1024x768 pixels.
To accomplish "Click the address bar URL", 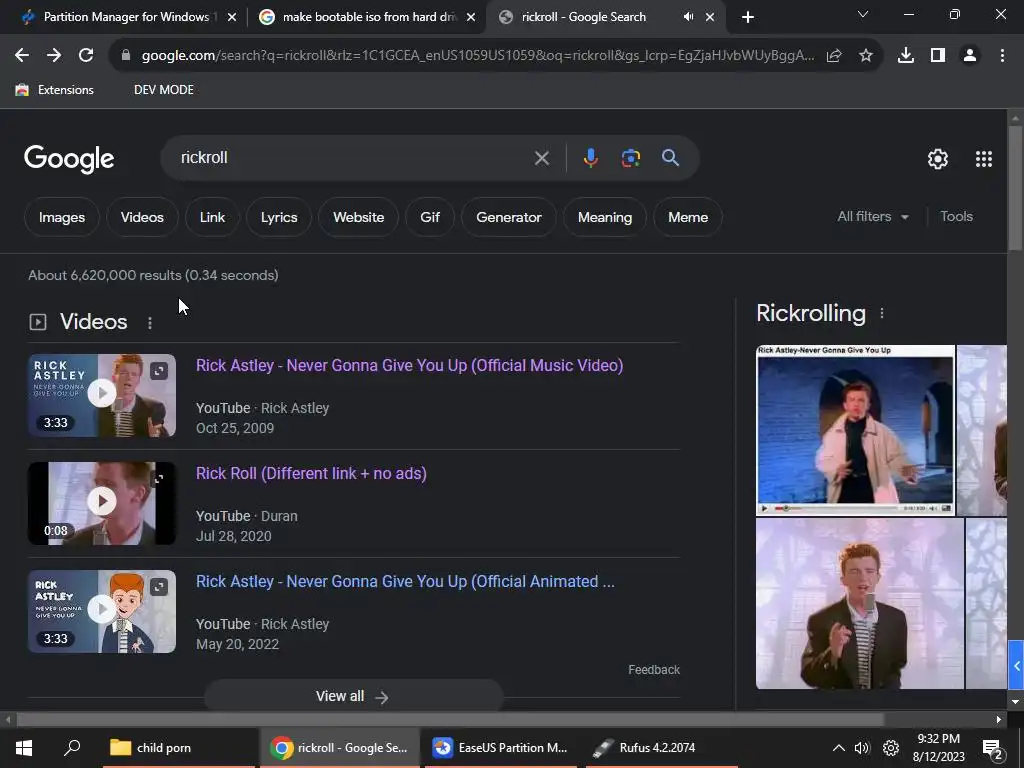I will click(477, 56).
